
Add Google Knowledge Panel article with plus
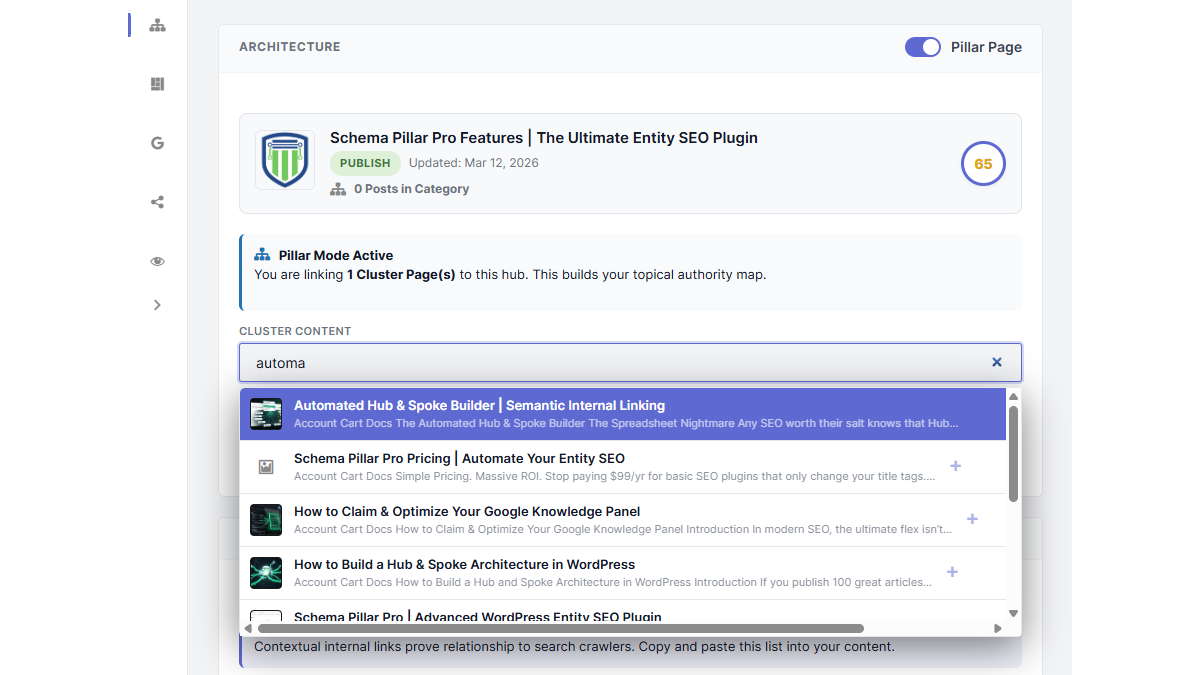point(972,519)
